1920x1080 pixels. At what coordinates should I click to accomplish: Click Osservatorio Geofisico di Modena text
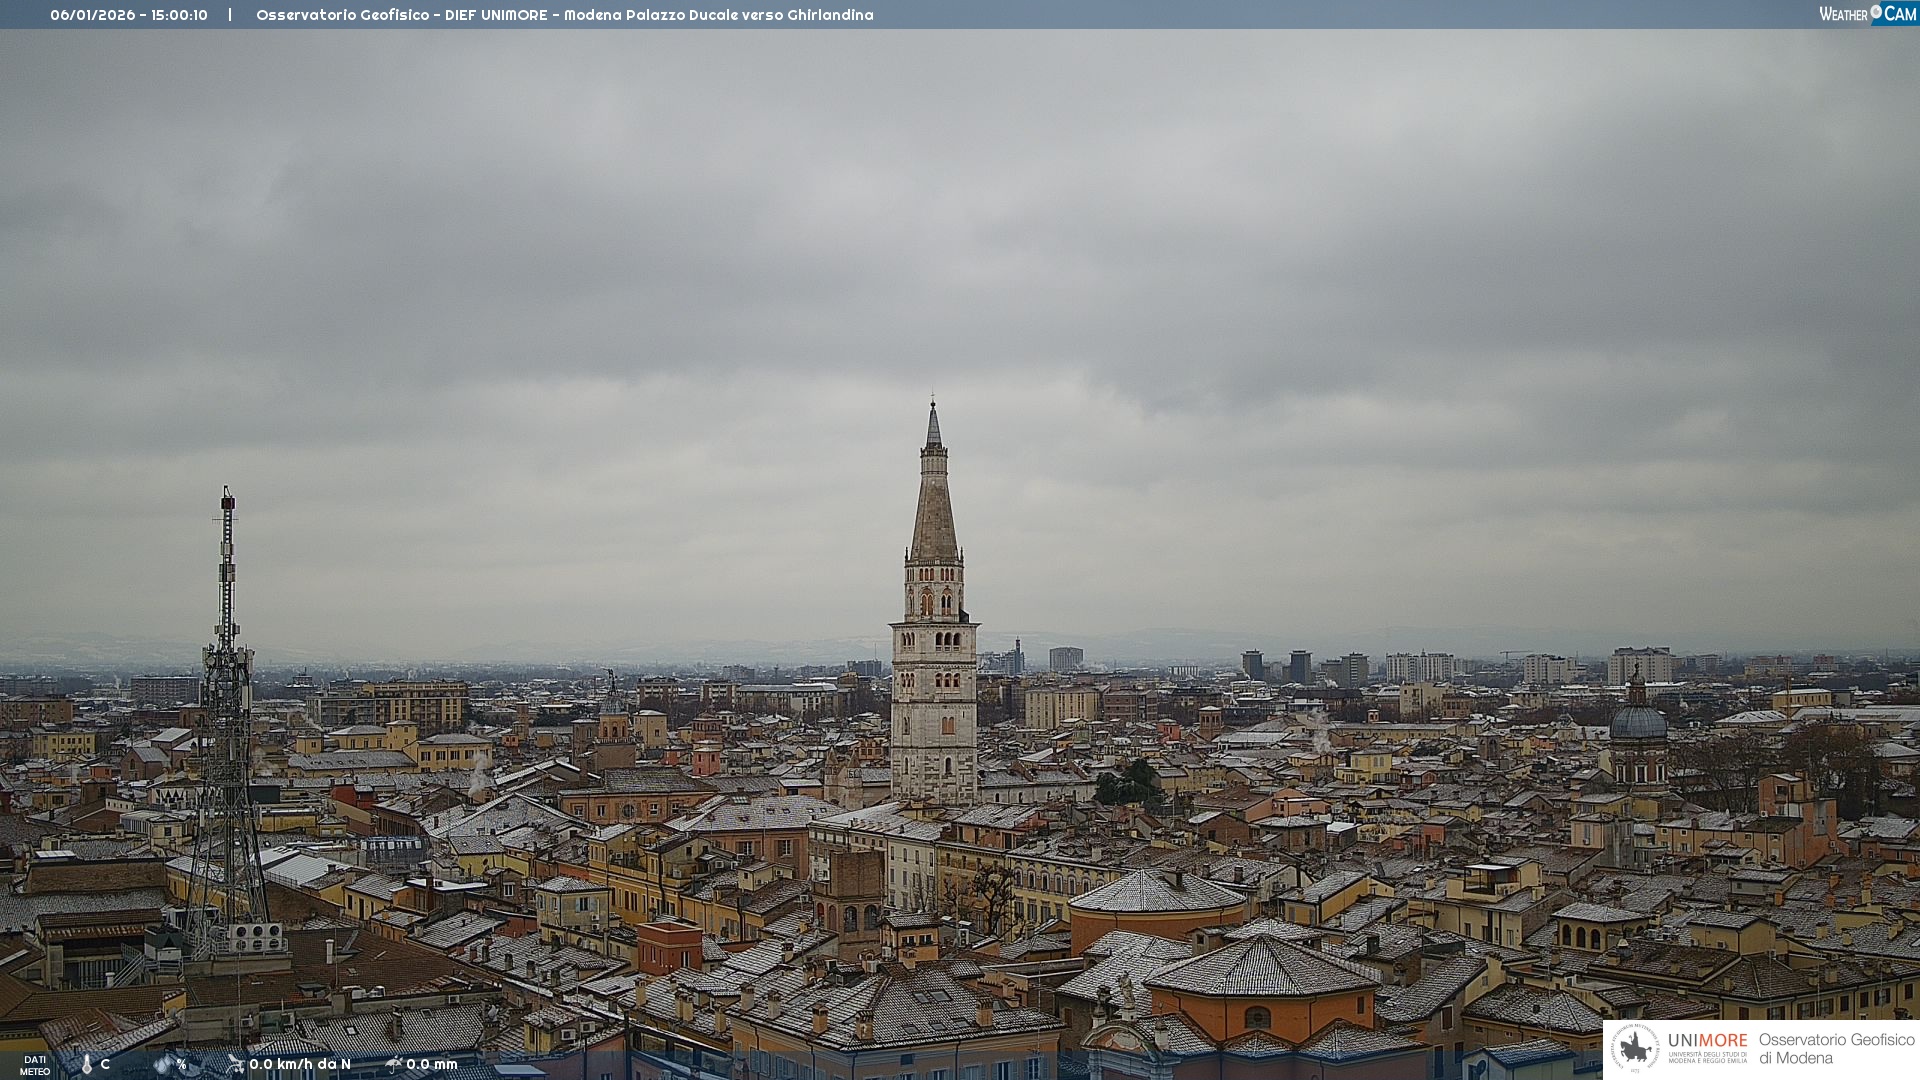click(x=1836, y=1048)
